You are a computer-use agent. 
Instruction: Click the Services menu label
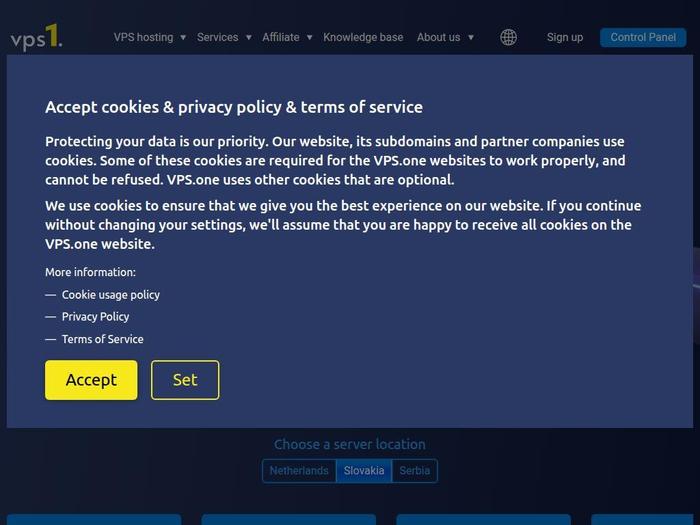tap(217, 37)
